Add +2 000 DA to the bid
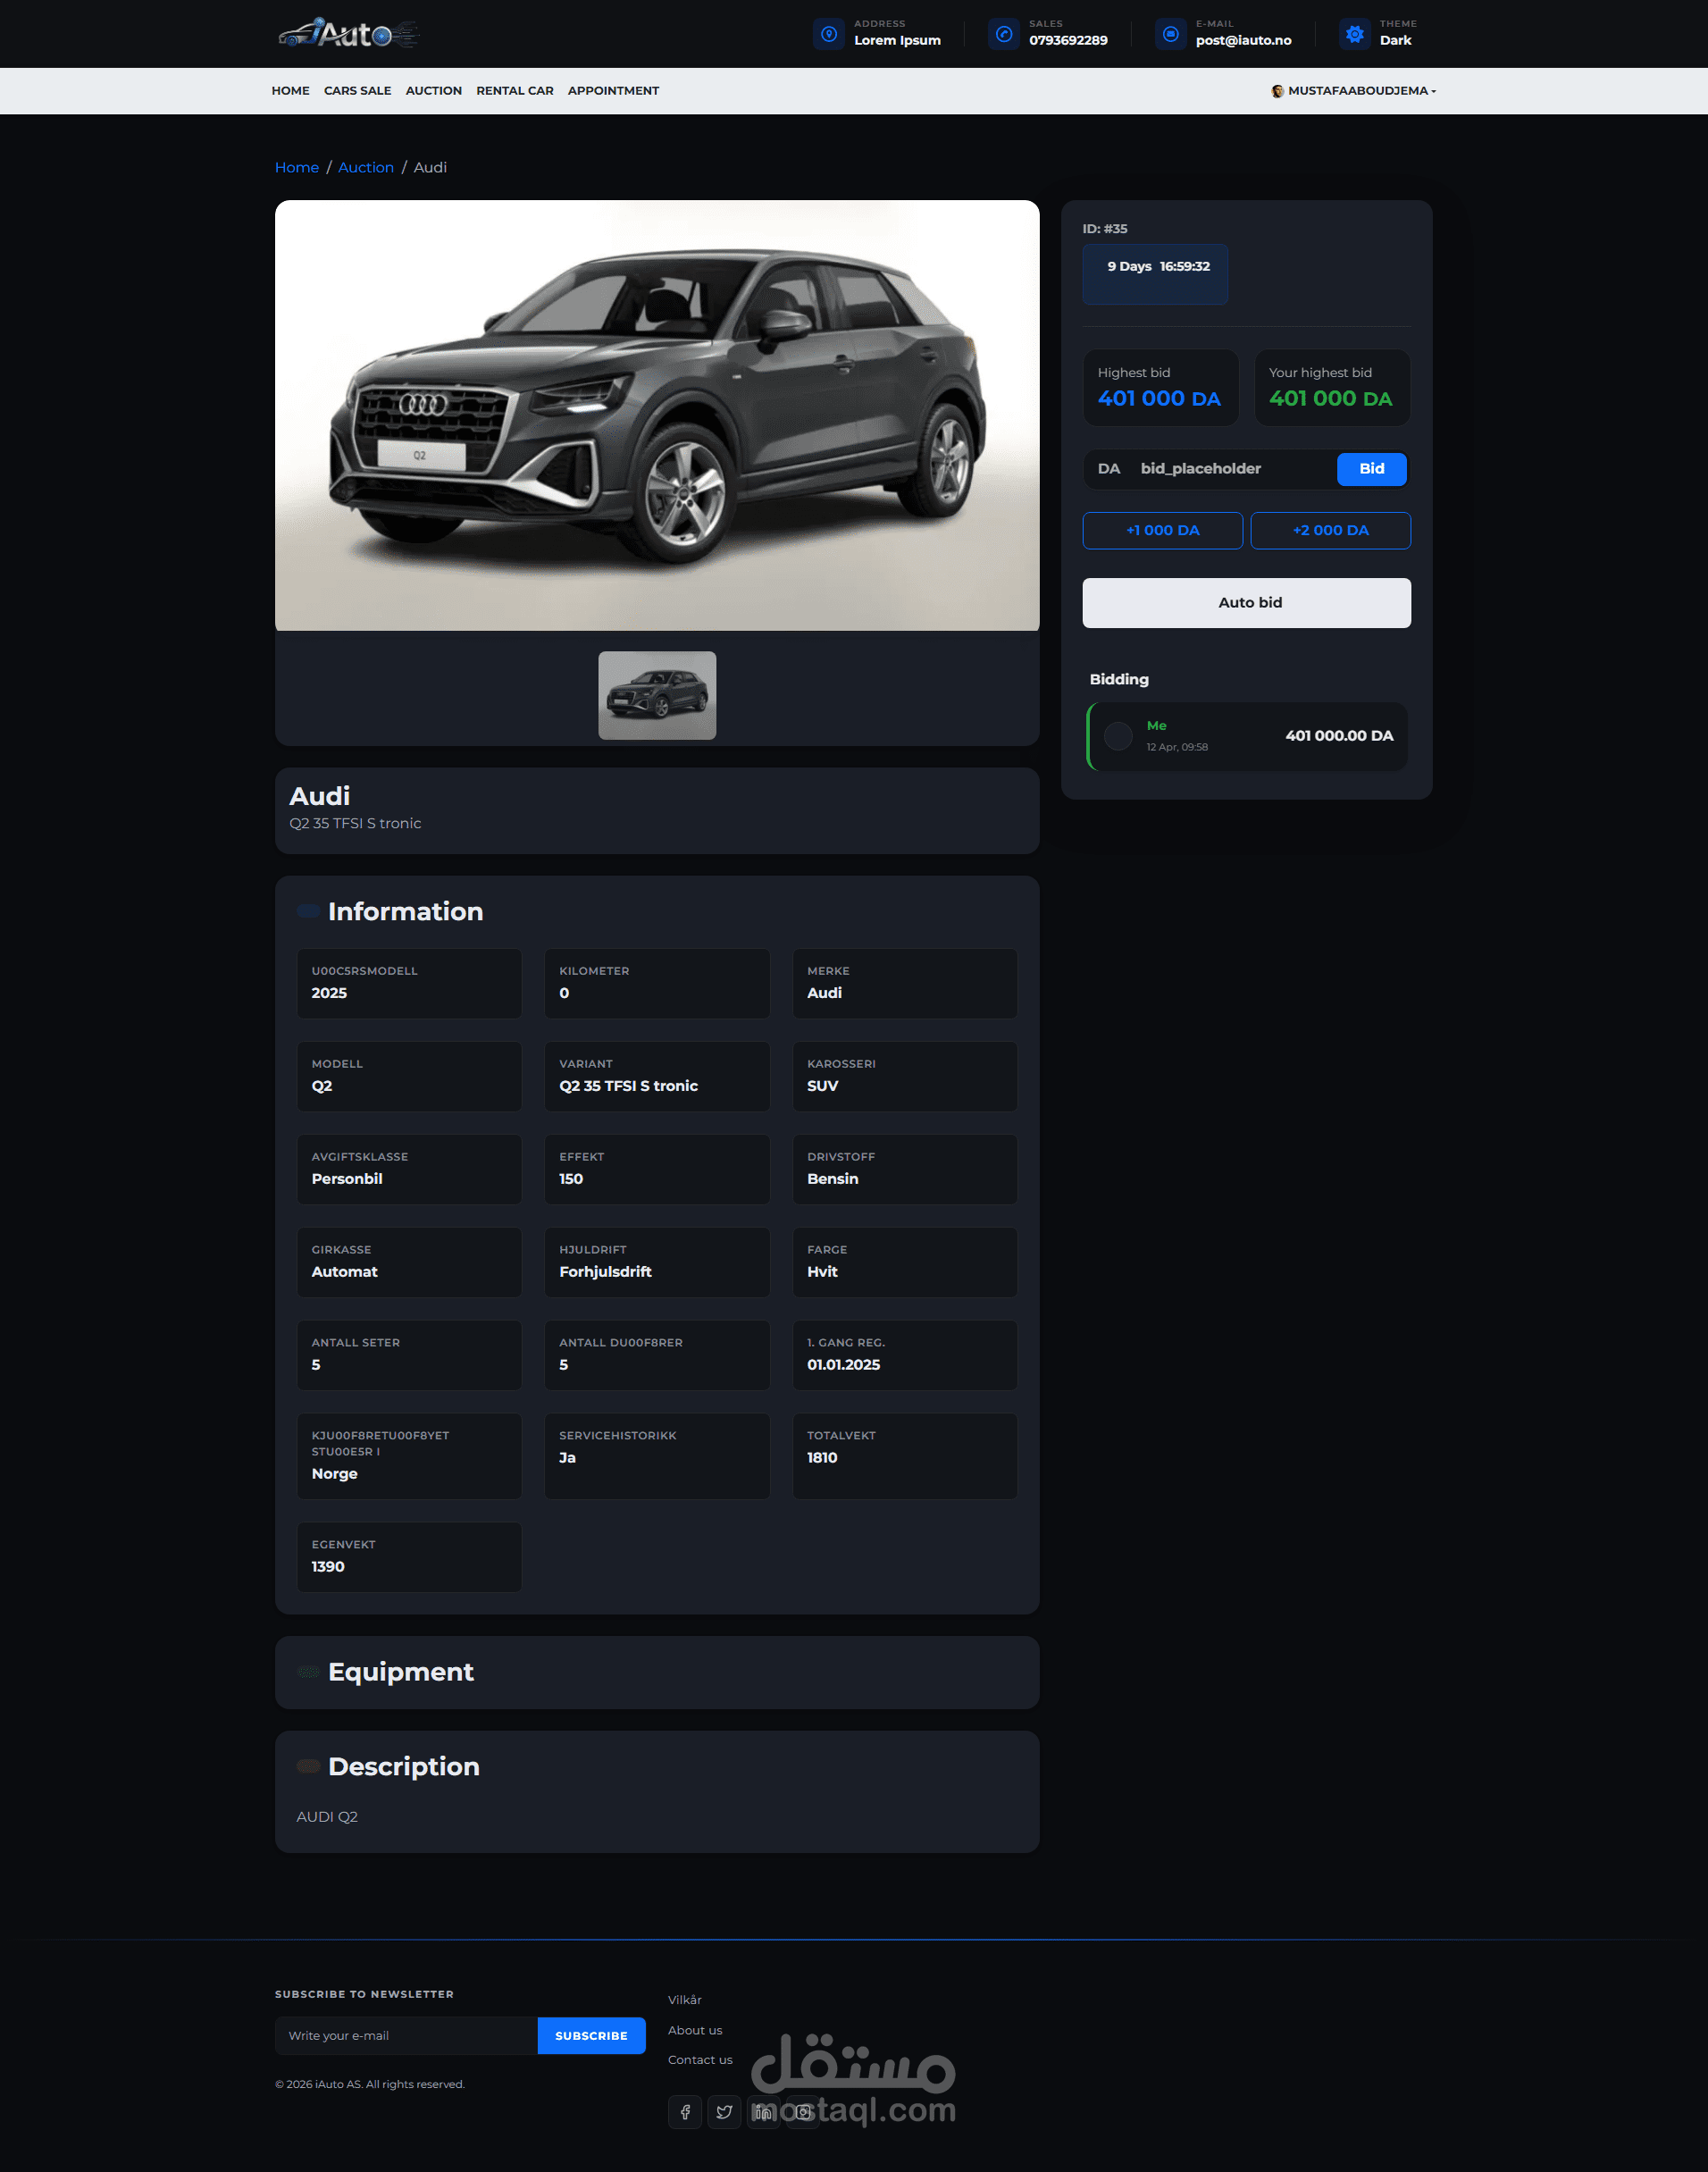 [1330, 530]
